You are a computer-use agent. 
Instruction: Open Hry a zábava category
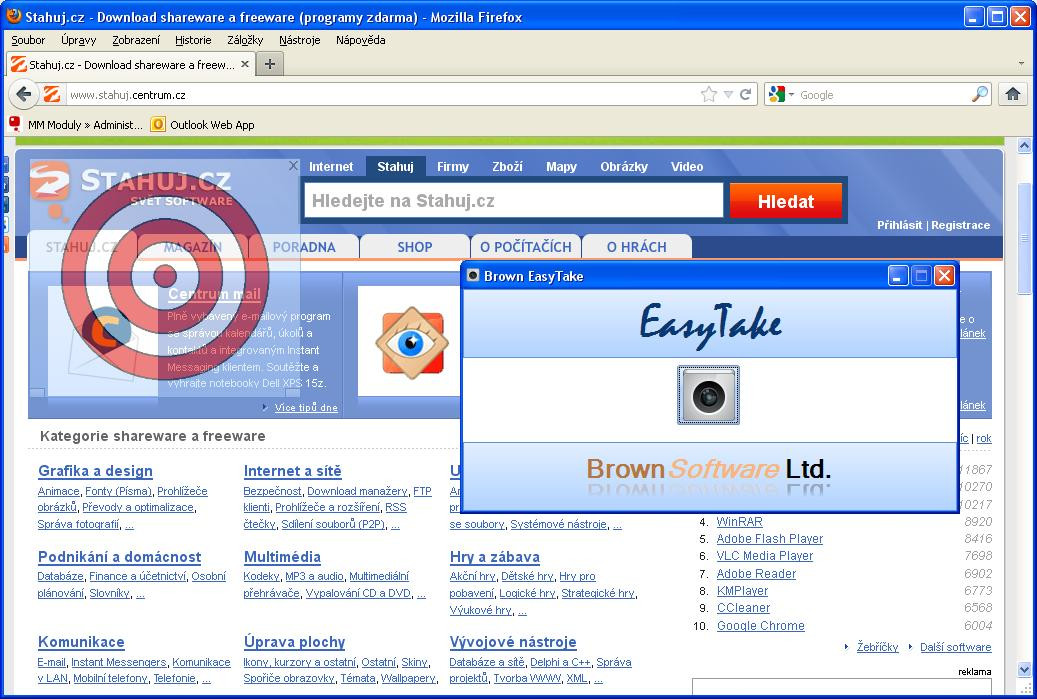pyautogui.click(x=495, y=557)
